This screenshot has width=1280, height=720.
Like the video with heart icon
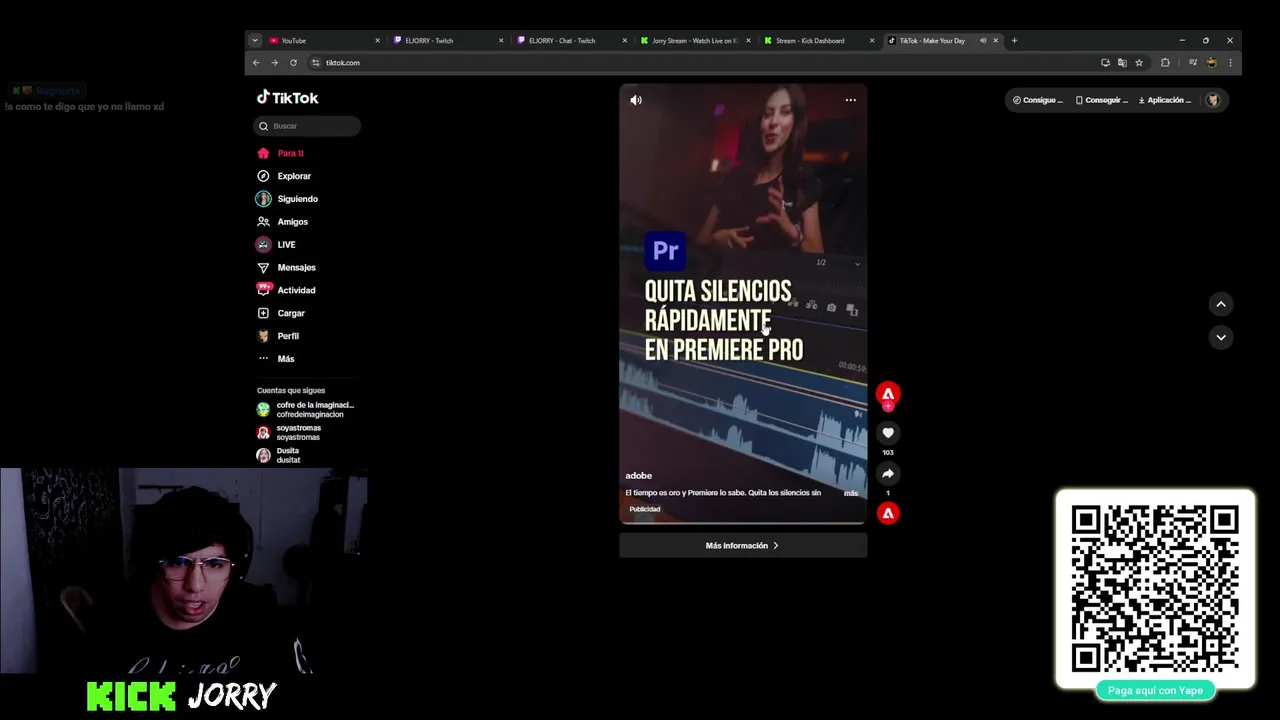click(x=888, y=433)
